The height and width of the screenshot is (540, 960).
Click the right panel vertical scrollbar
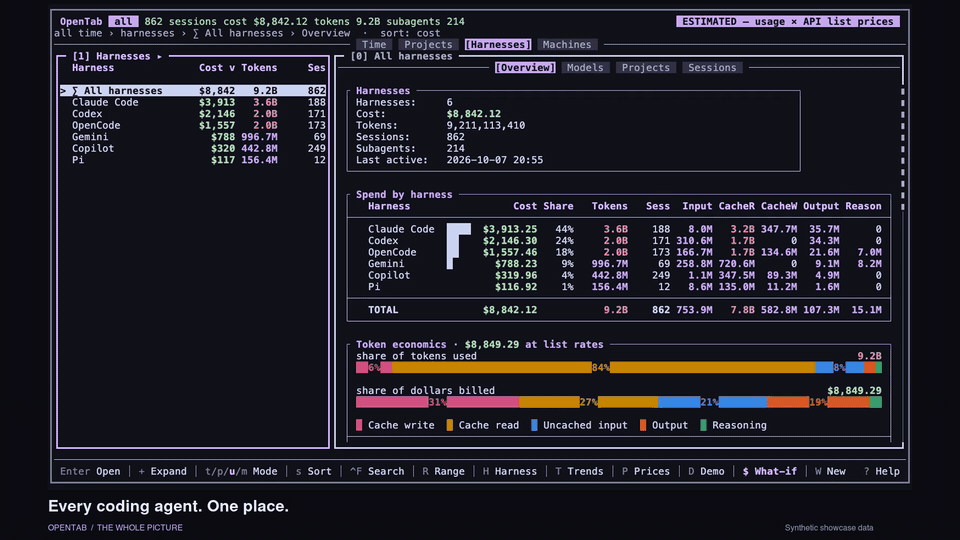(902, 149)
